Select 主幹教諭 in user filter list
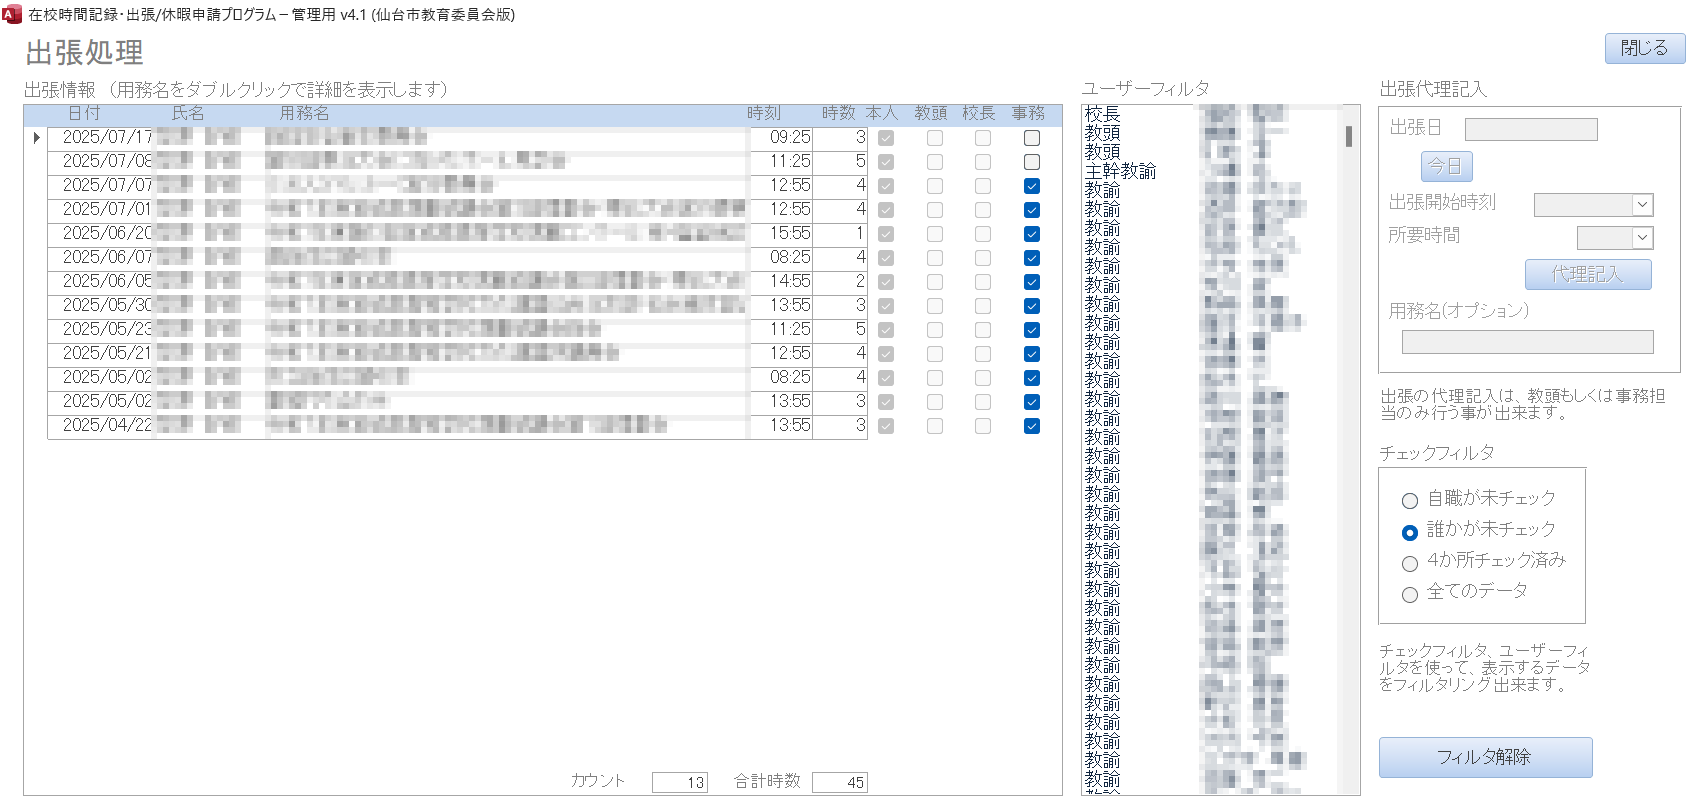This screenshot has width=1706, height=811. coord(1120,171)
